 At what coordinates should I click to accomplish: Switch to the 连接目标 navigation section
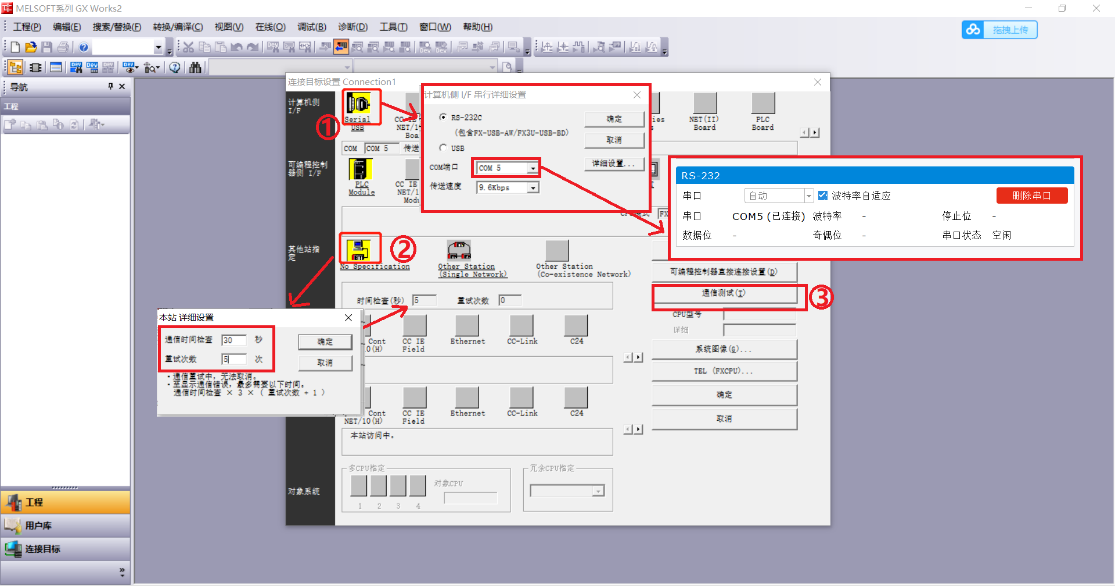pyautogui.click(x=65, y=549)
